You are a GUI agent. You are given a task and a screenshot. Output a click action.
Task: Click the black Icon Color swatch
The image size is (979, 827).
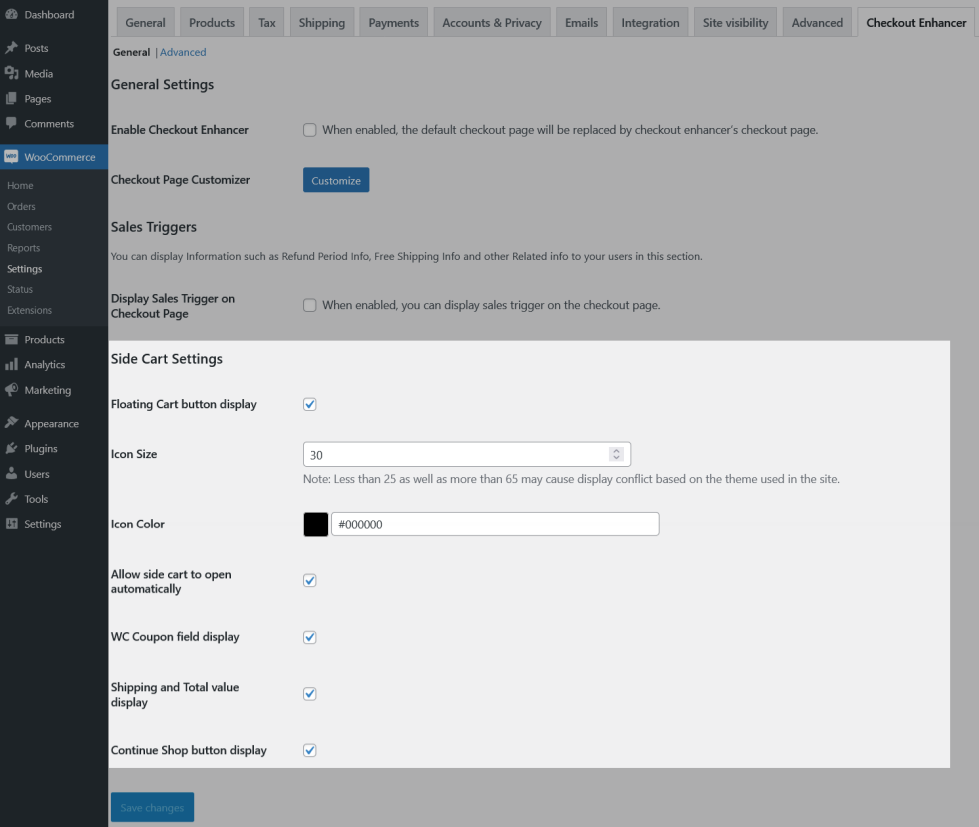[316, 524]
